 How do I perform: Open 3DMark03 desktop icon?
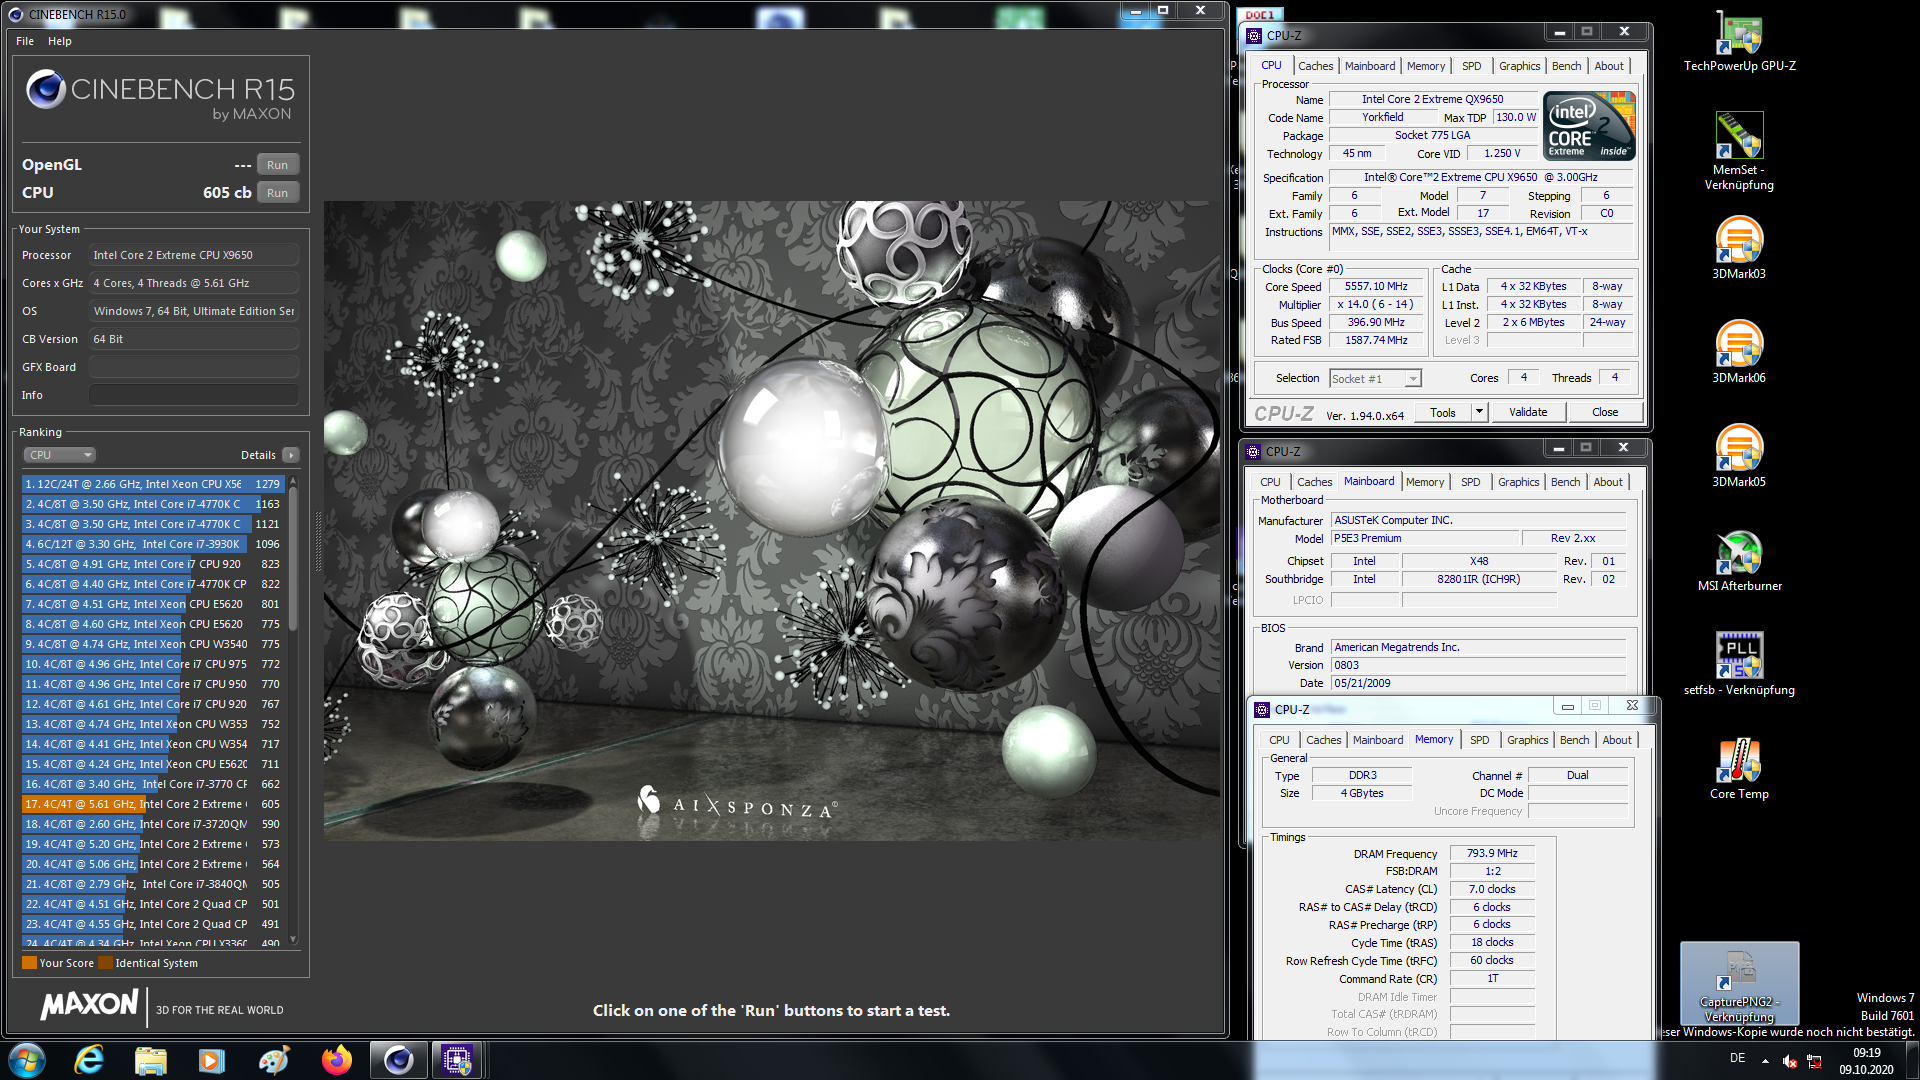[x=1739, y=247]
